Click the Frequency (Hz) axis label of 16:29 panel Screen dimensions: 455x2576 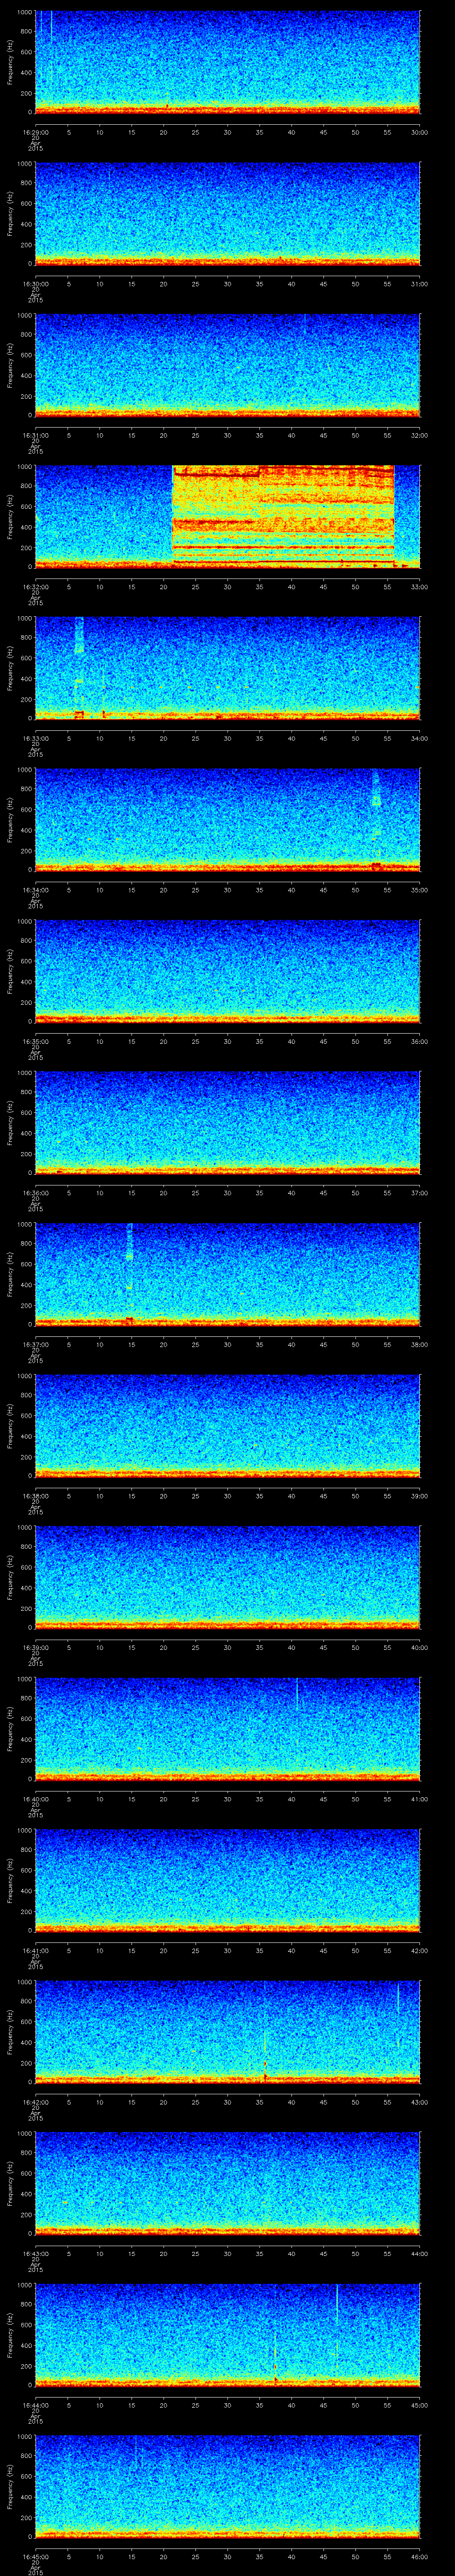coord(10,62)
